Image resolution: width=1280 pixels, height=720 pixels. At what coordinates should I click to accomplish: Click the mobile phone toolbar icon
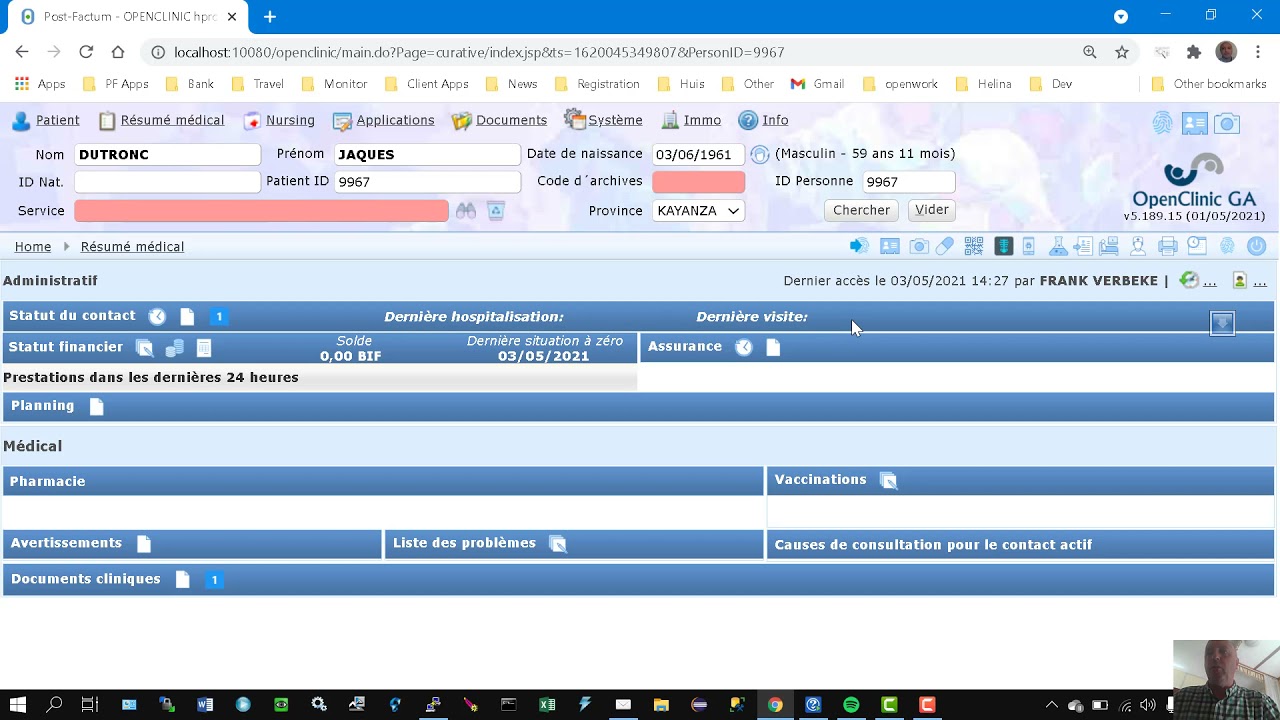coord(1028,246)
